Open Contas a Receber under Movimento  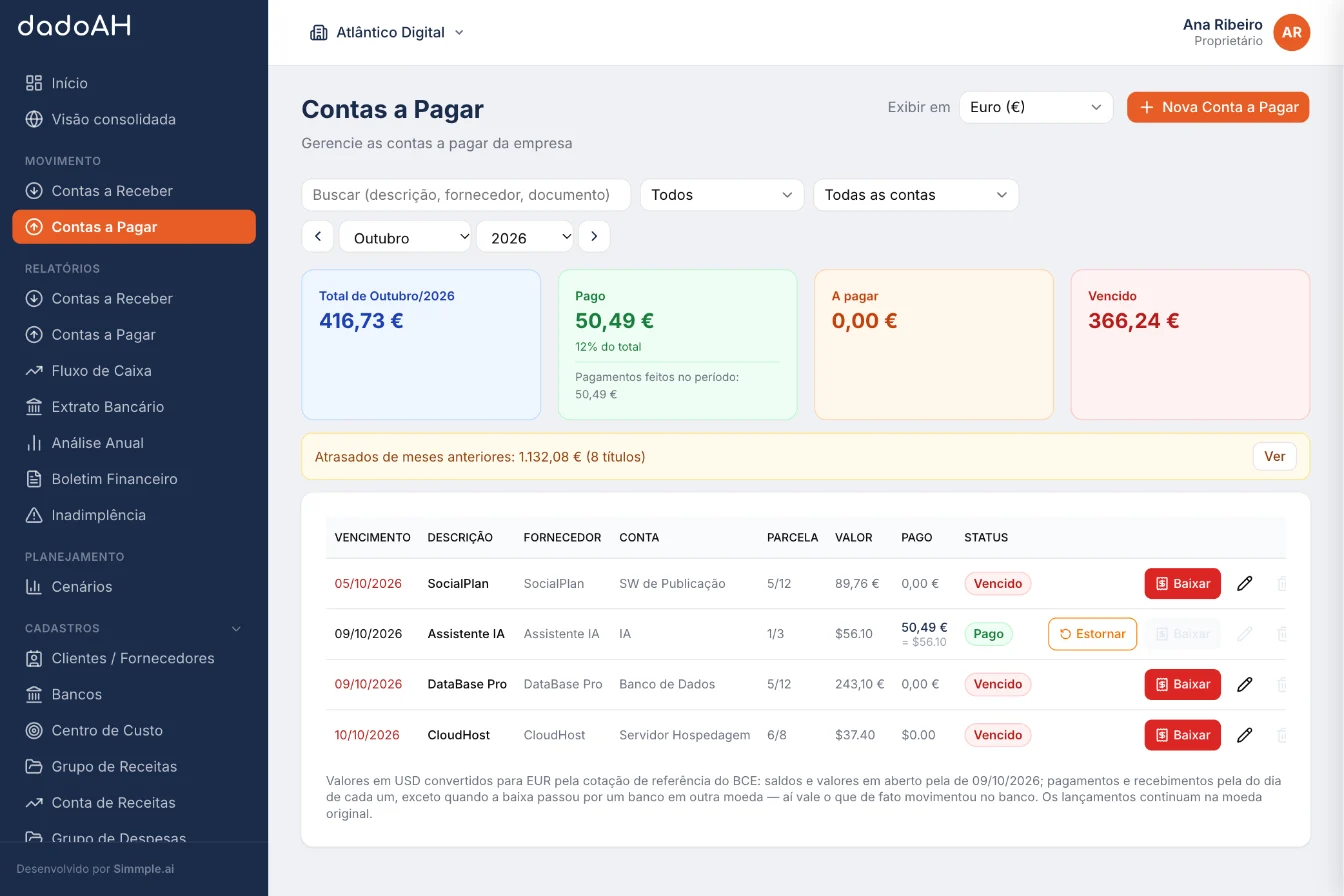point(134,191)
